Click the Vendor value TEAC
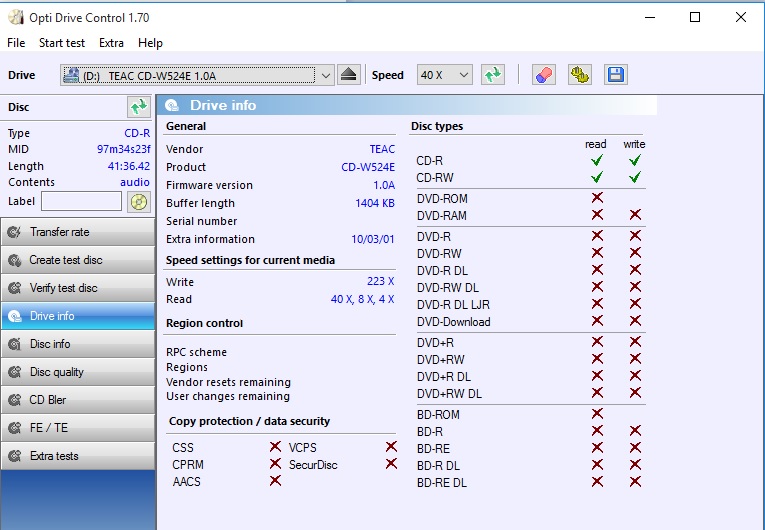 click(382, 149)
